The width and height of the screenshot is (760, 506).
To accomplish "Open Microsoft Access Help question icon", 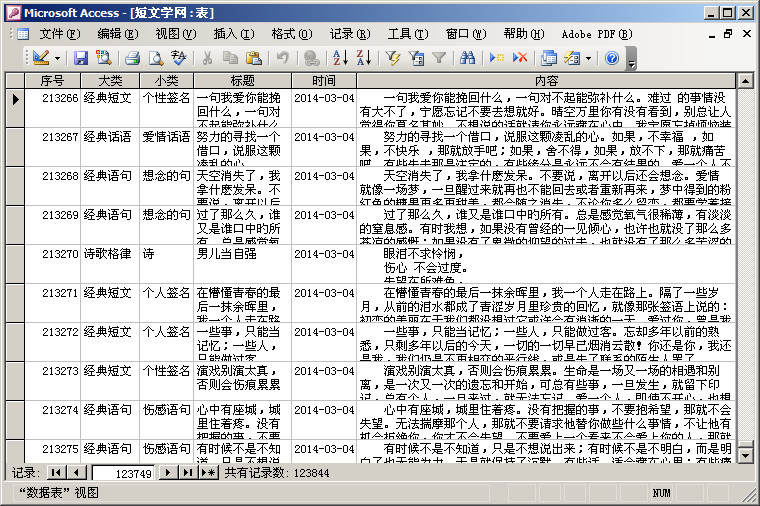I will (612, 58).
